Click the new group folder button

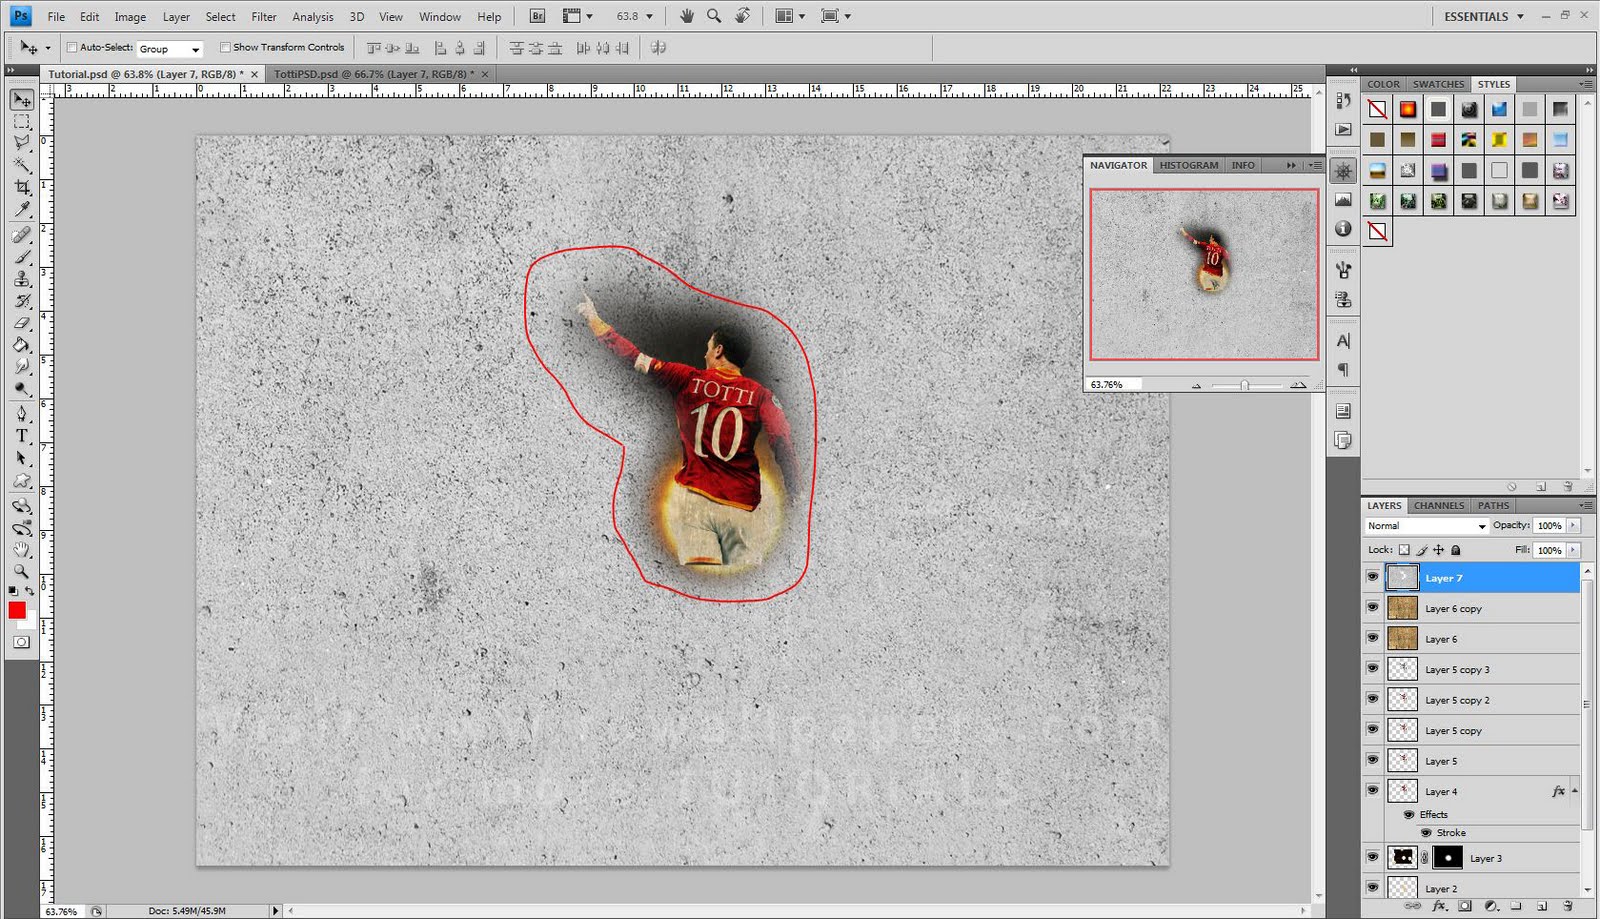1516,906
